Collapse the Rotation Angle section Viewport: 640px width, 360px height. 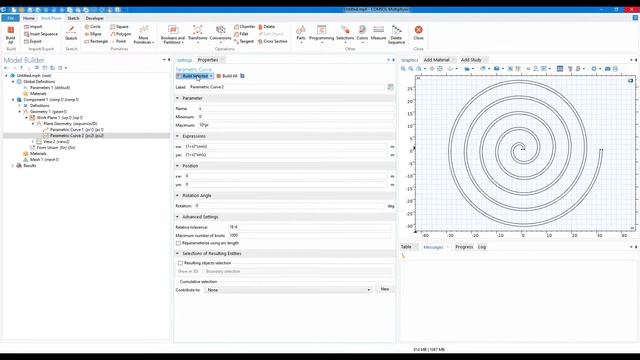(x=177, y=196)
